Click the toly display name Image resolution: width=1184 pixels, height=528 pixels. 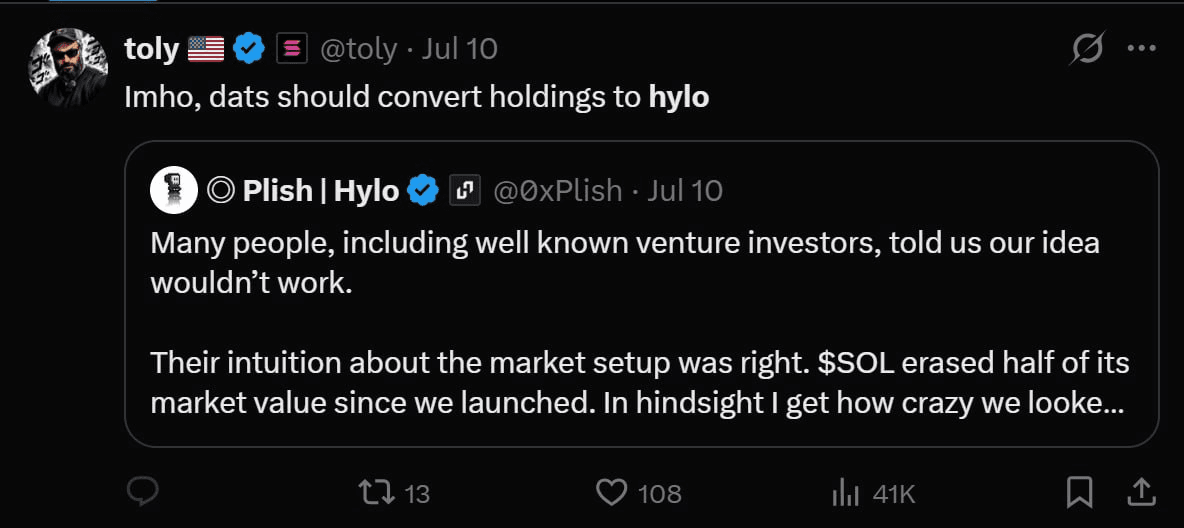(152, 49)
